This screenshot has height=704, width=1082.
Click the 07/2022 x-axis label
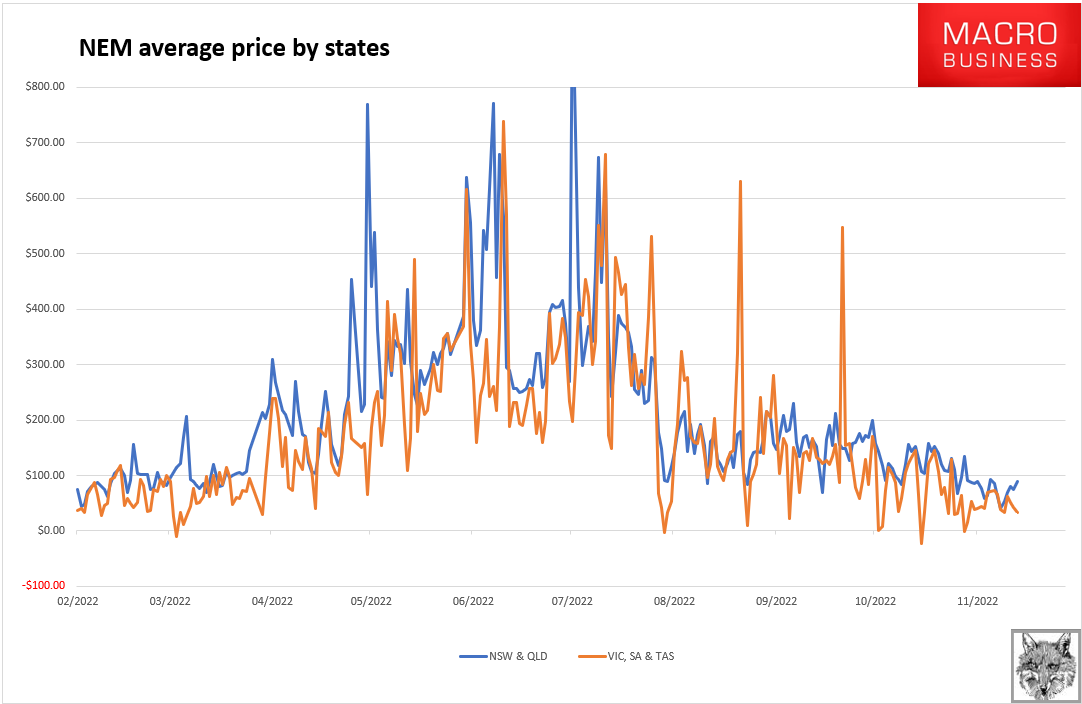point(572,601)
